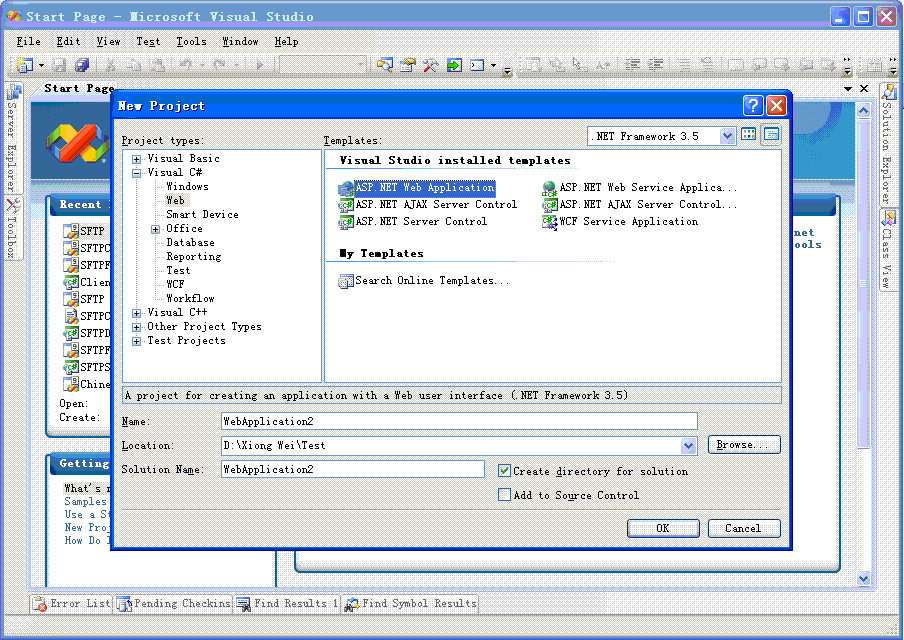Expand the Office node
This screenshot has height=640, width=904.
(155, 229)
